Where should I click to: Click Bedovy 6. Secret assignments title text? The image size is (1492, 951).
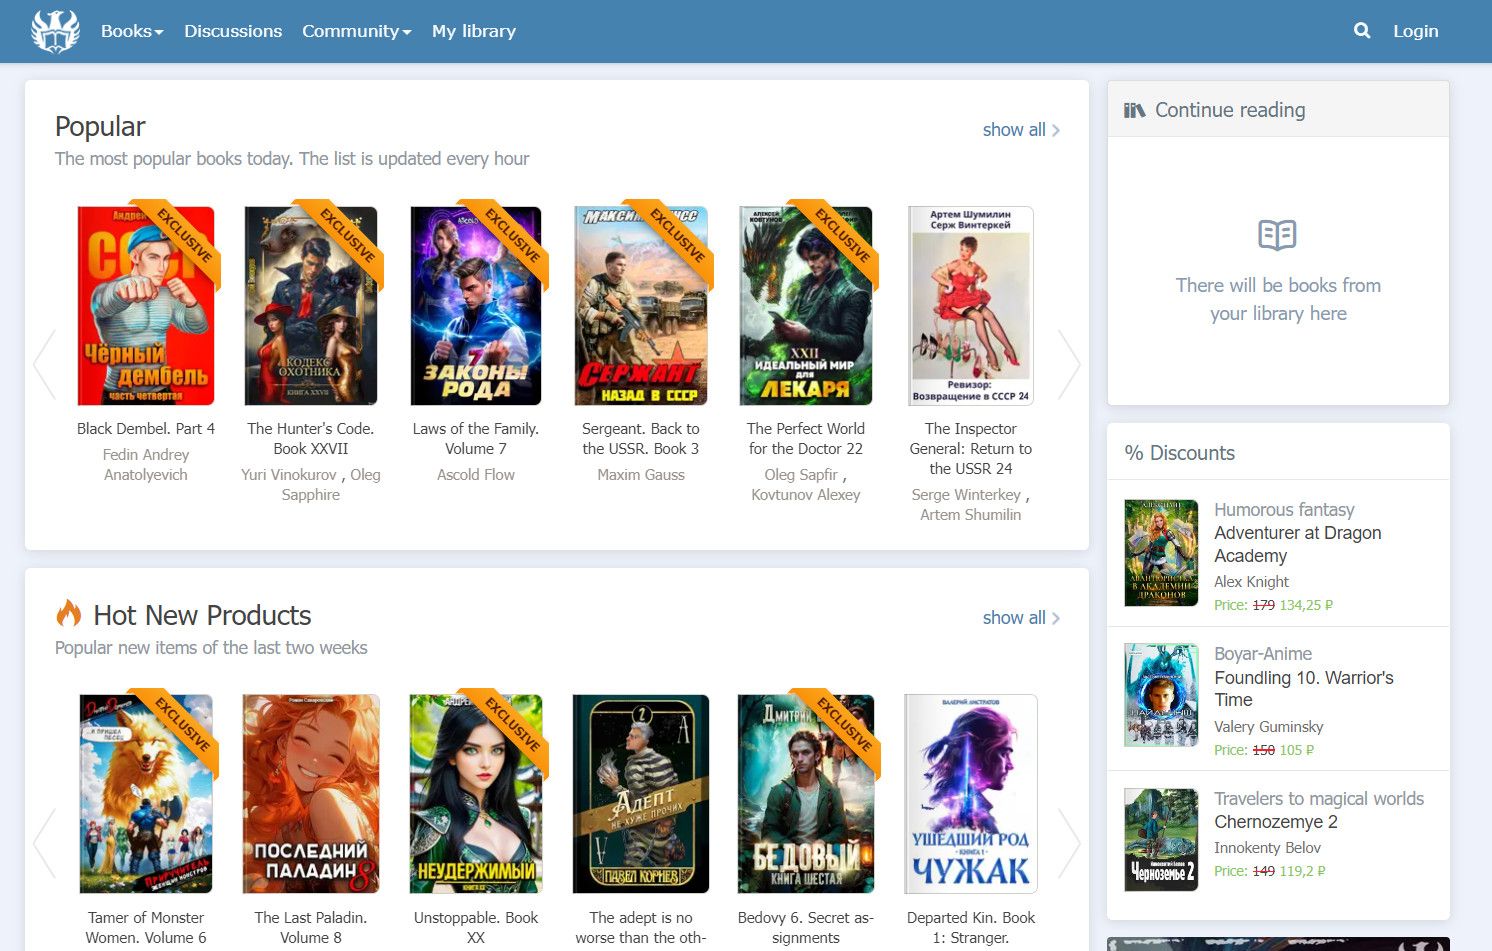(x=806, y=928)
